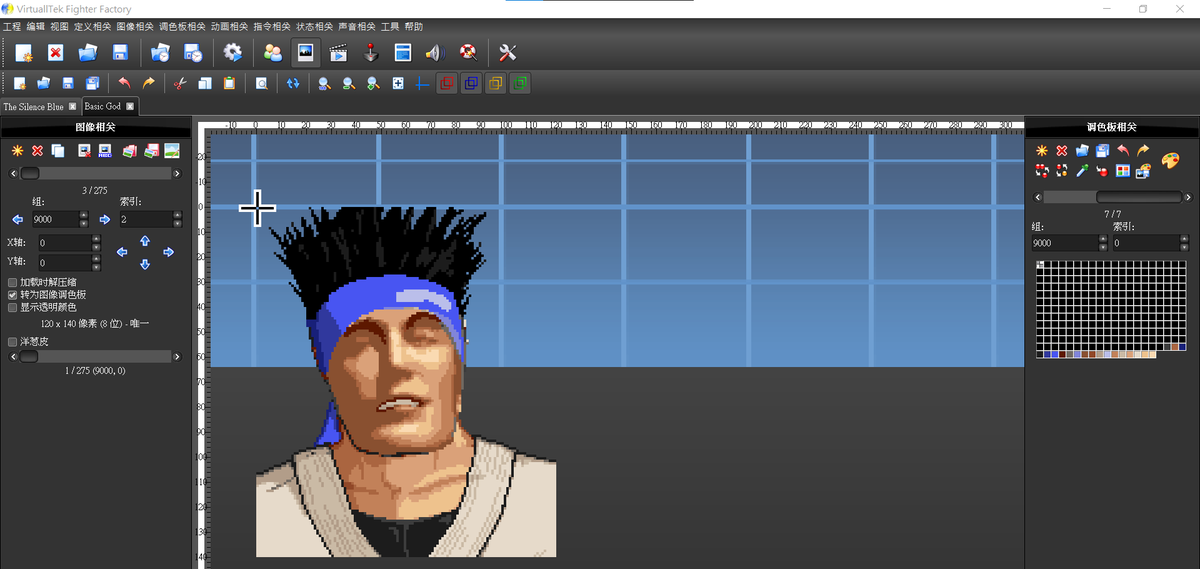
Task: Open the definitions editor people icon
Action: pyautogui.click(x=272, y=53)
